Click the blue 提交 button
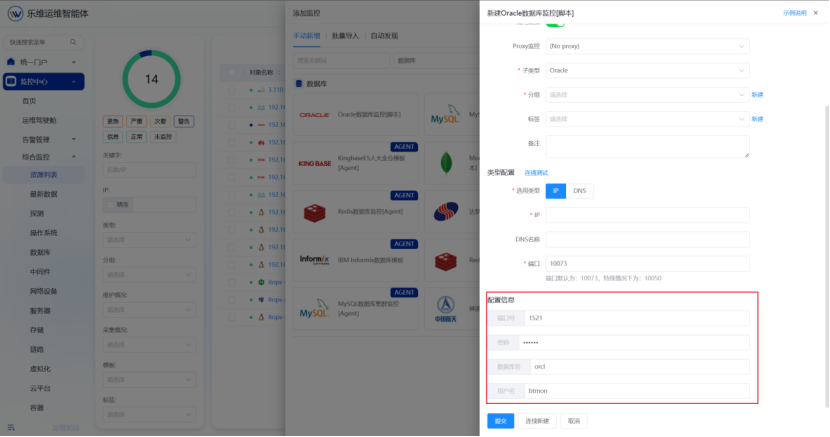This screenshot has width=830, height=437. coord(501,421)
